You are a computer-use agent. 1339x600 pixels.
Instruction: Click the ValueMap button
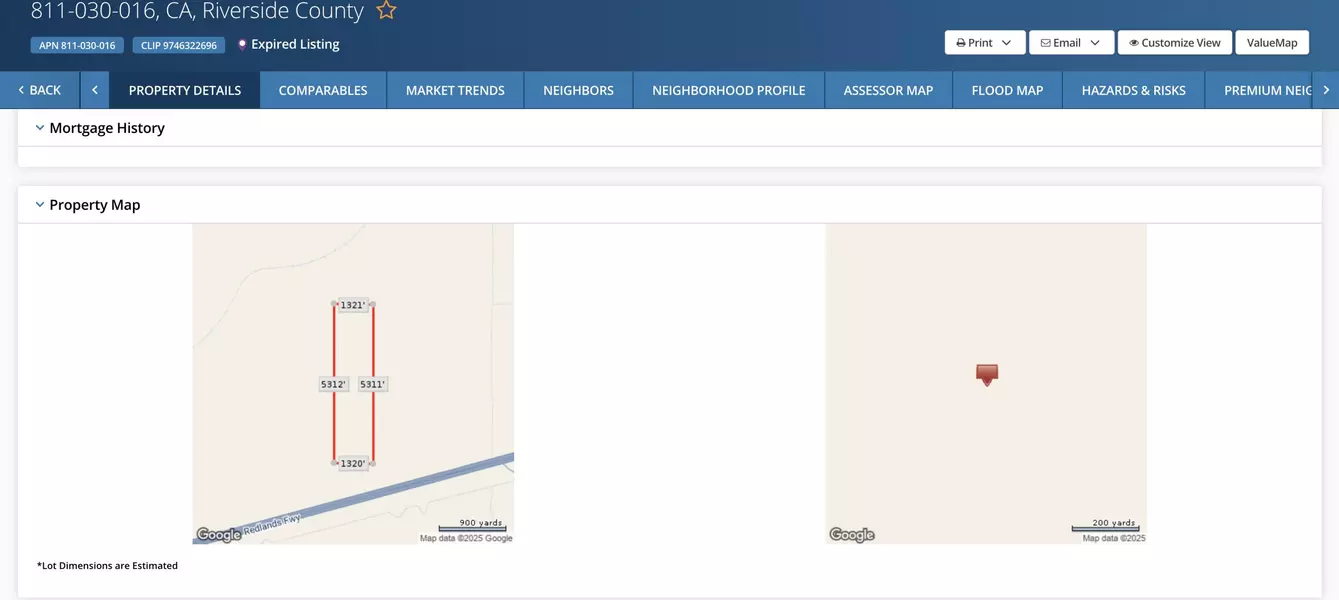coord(1271,41)
